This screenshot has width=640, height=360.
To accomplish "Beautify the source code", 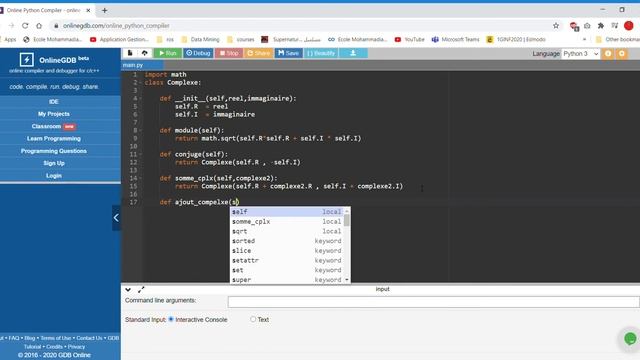I will pos(321,53).
